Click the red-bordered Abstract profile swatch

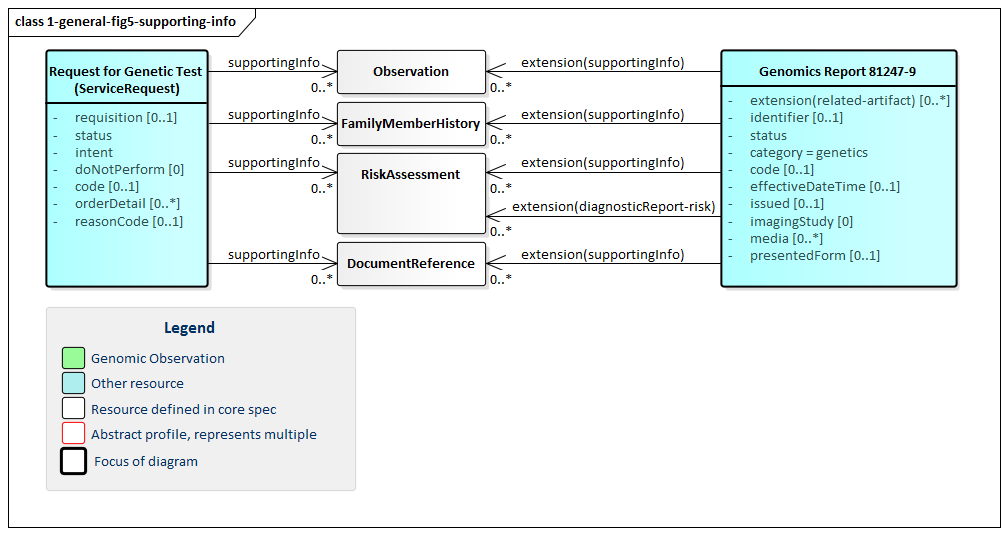73,434
